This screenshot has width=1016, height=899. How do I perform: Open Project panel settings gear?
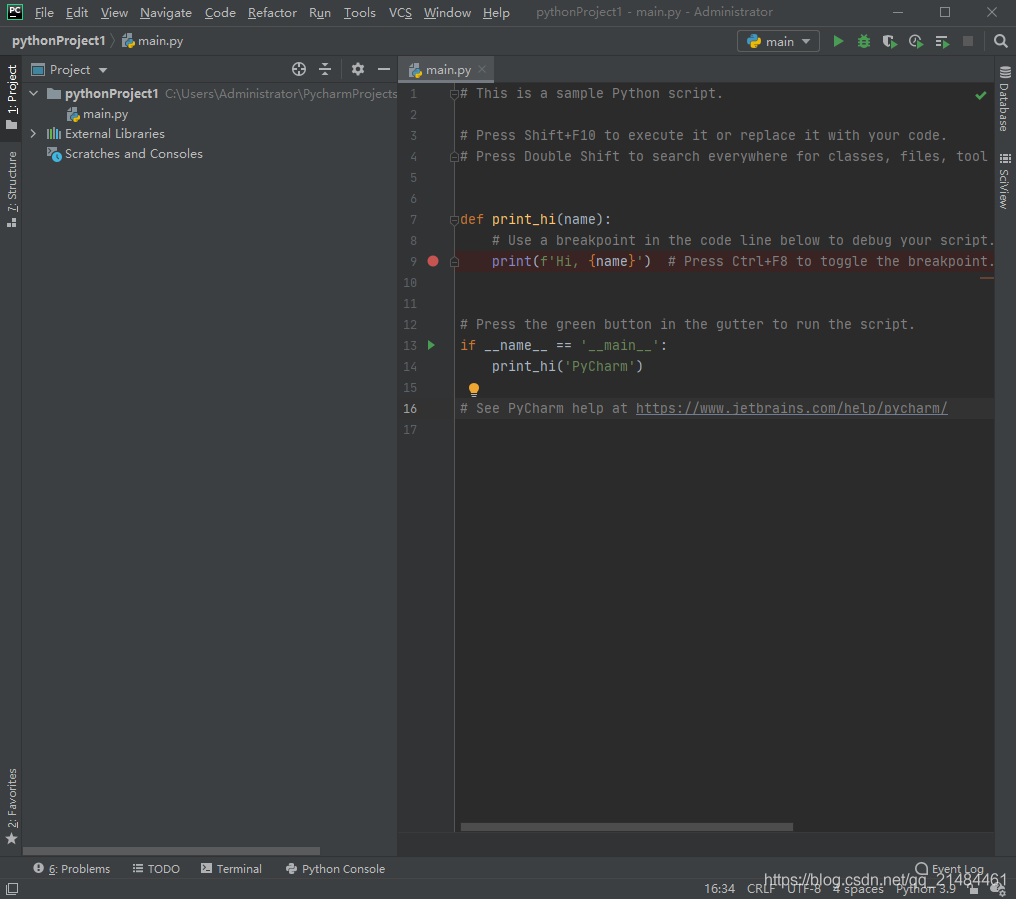click(x=358, y=69)
